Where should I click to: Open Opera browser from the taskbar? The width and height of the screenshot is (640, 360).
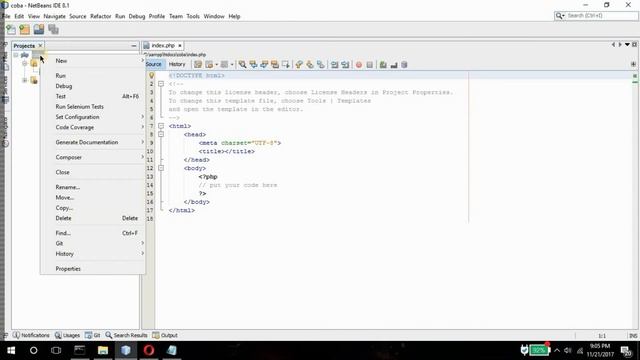149,350
